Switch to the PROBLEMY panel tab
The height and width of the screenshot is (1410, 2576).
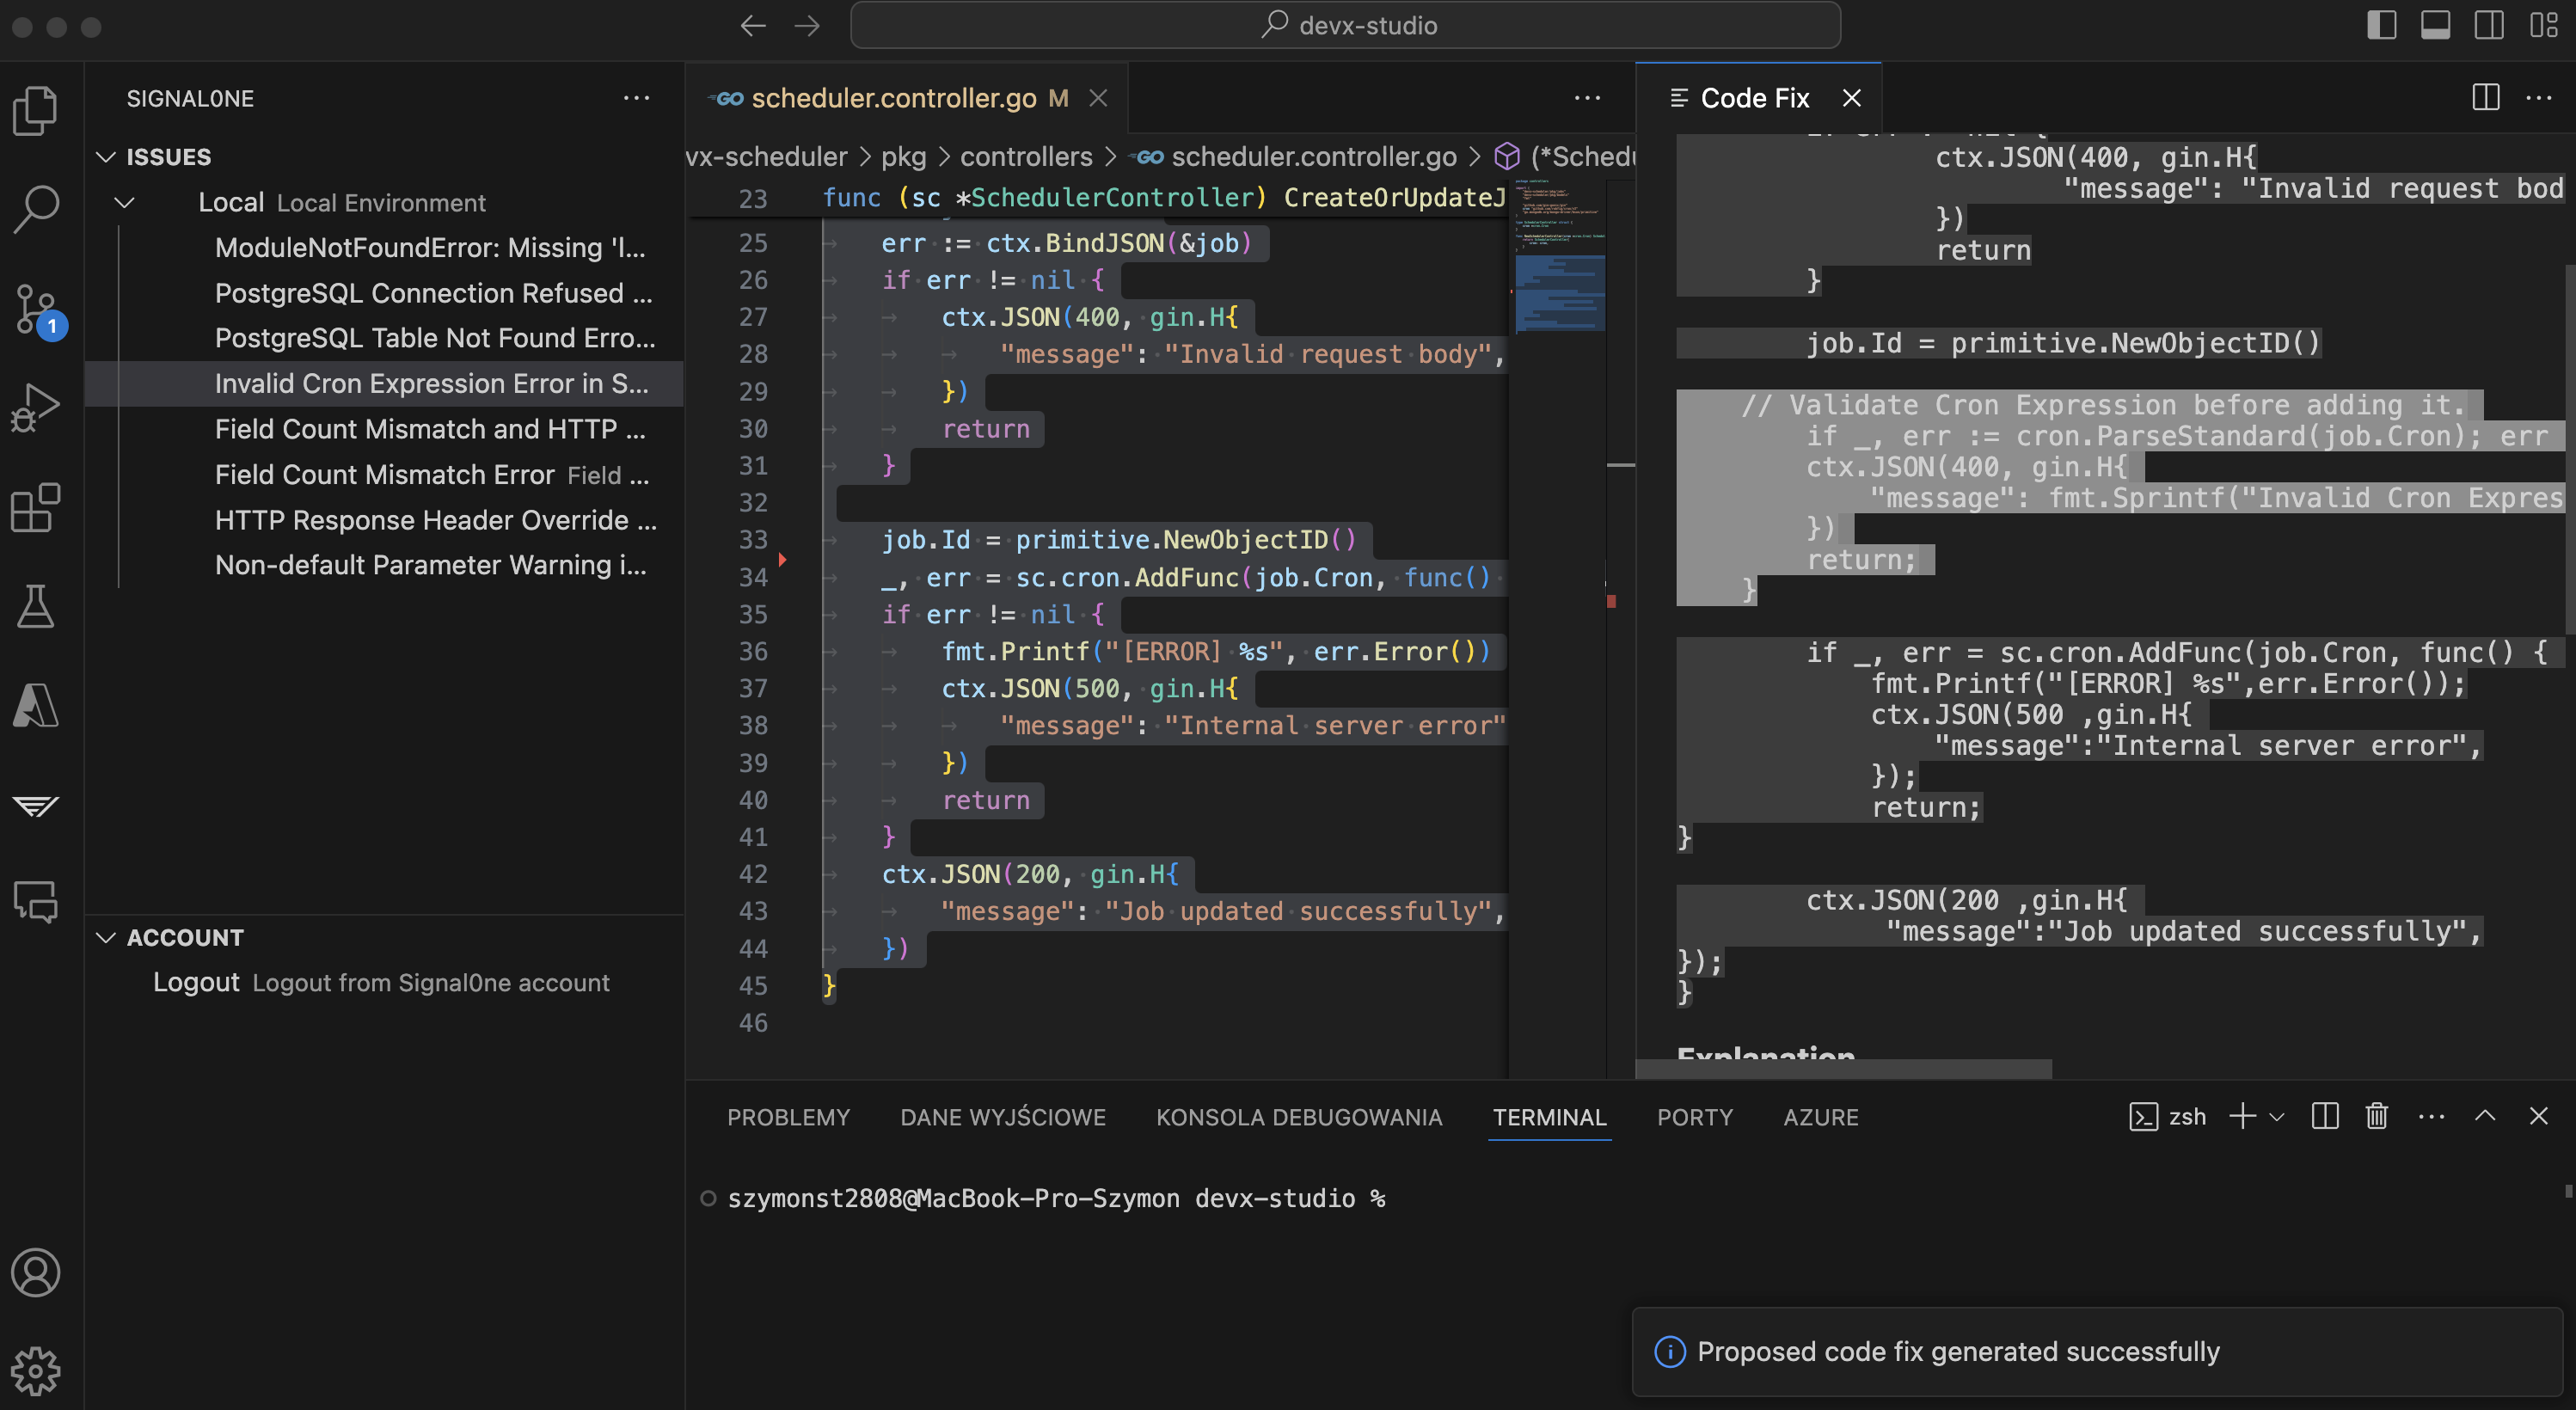pyautogui.click(x=788, y=1117)
